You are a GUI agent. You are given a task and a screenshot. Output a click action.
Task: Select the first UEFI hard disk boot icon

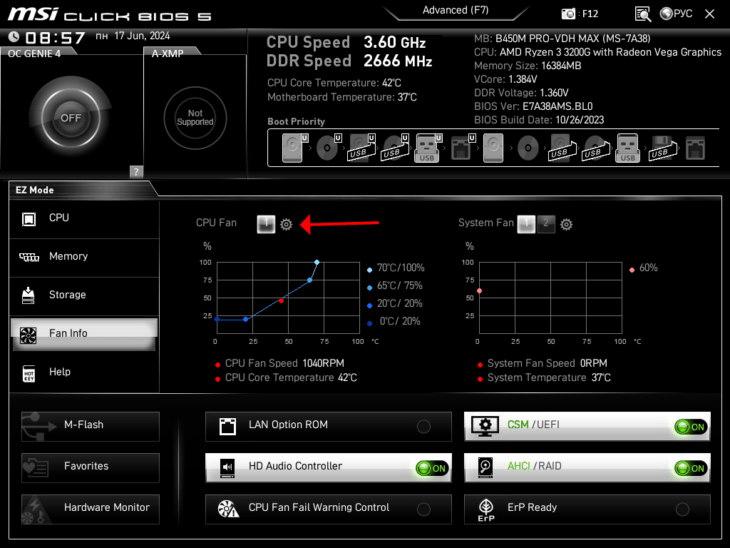[x=294, y=148]
